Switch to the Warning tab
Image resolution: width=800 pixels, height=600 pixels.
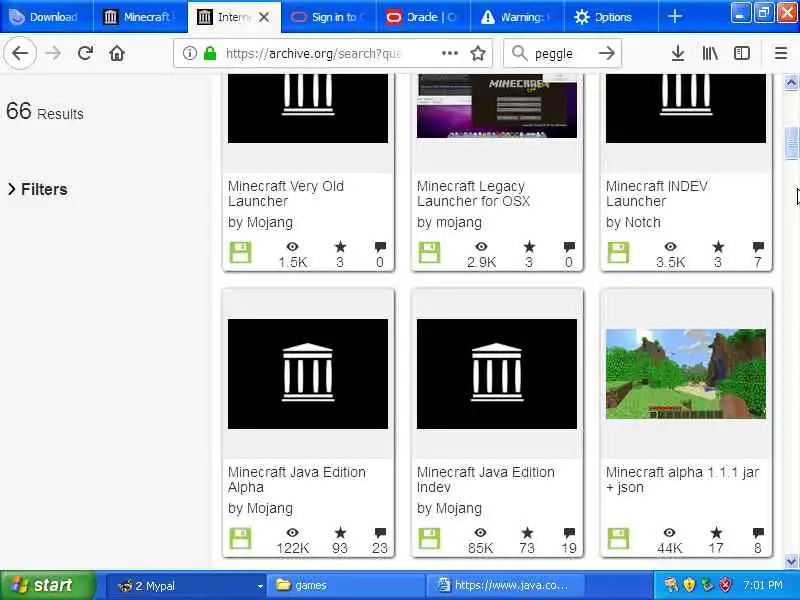(x=518, y=17)
